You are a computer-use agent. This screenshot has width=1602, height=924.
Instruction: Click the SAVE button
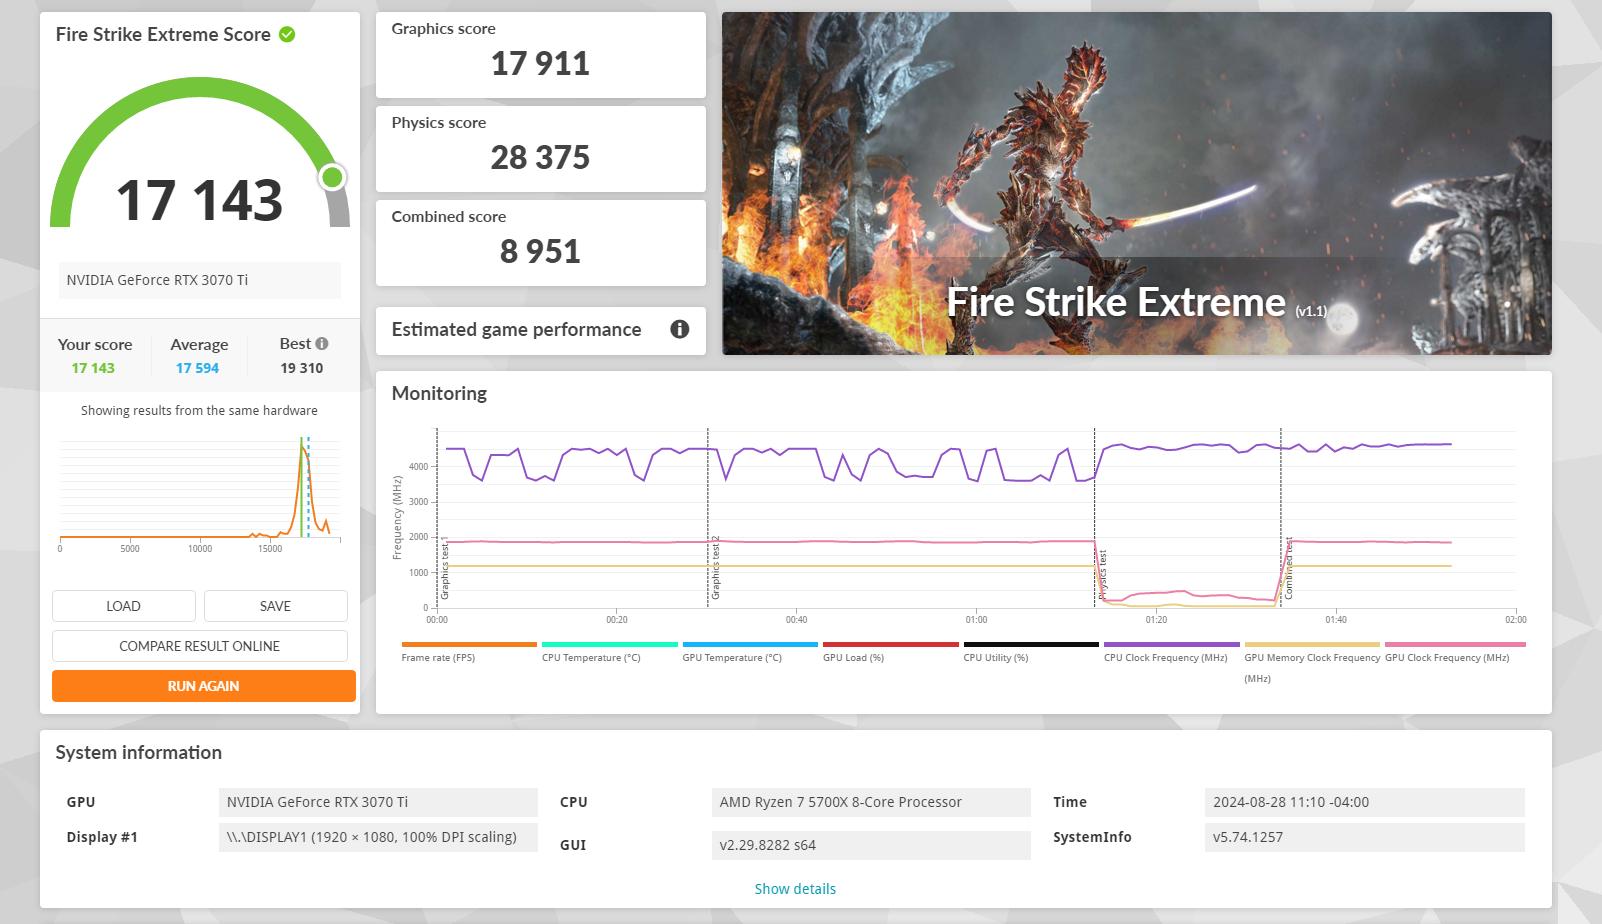275,606
